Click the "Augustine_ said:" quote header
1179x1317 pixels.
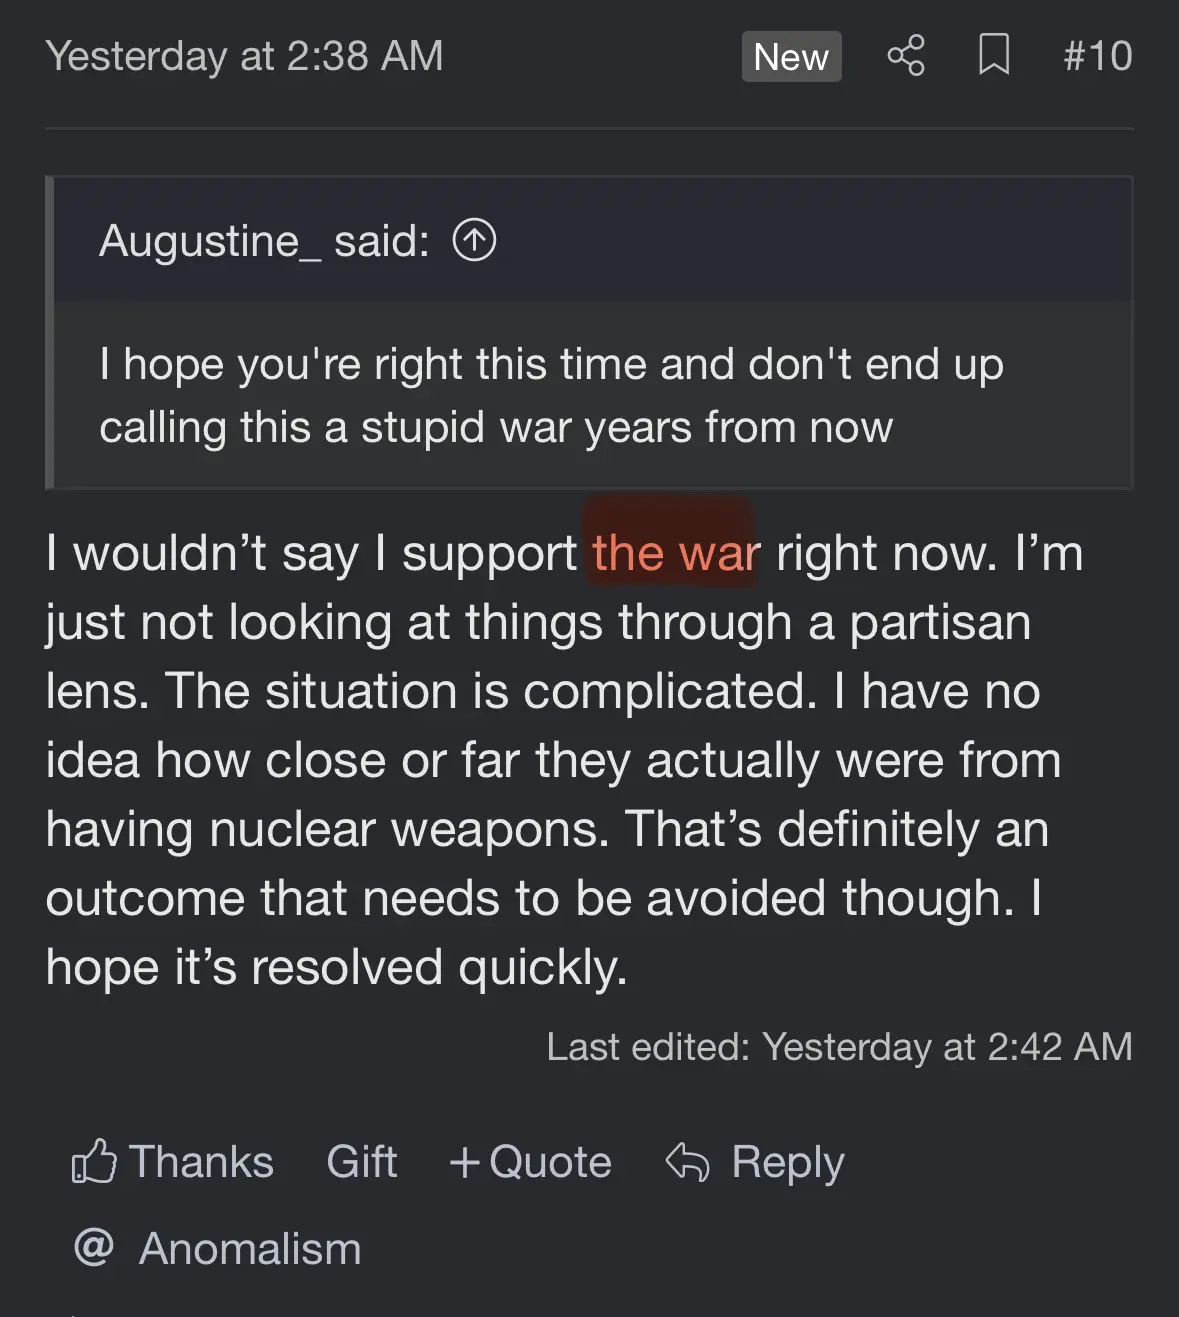[264, 240]
